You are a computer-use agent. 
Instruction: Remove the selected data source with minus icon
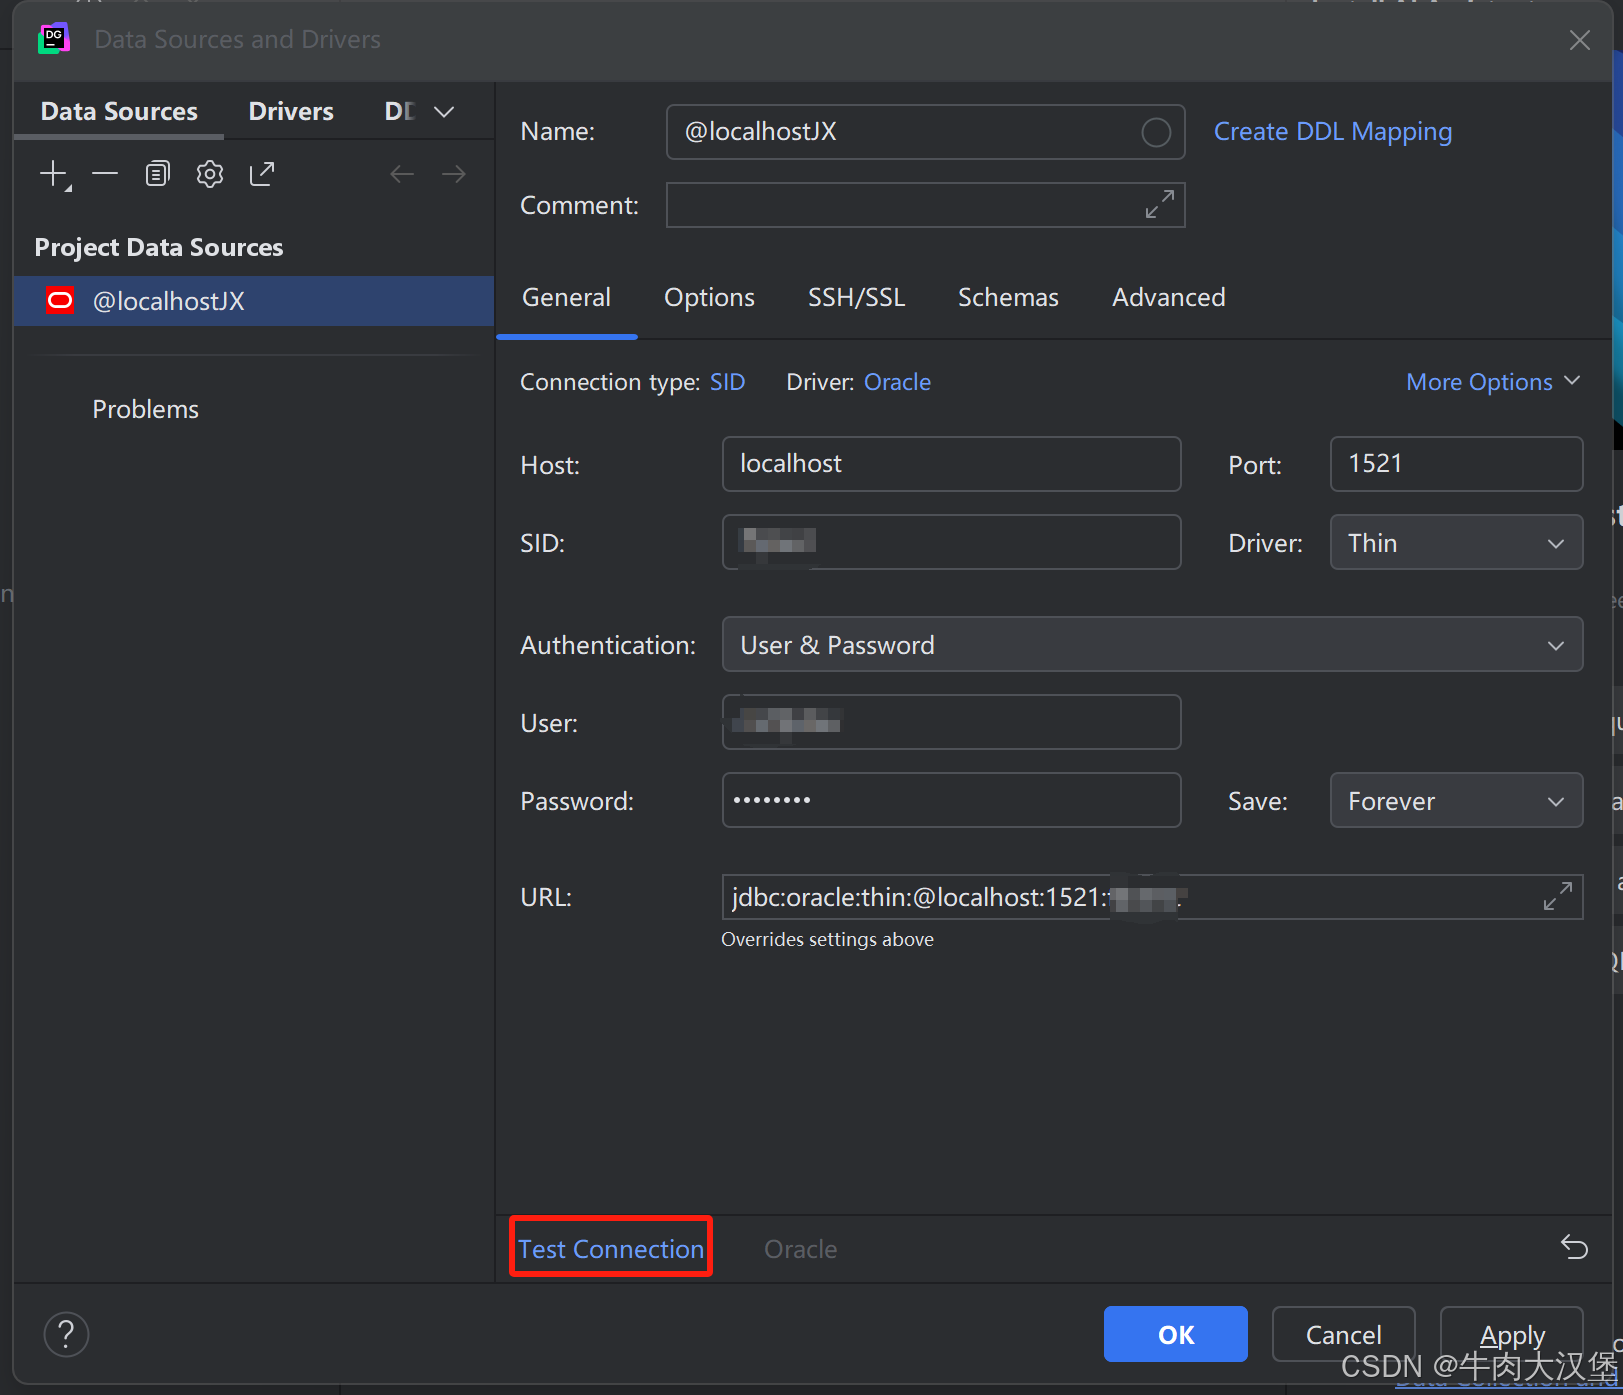105,174
